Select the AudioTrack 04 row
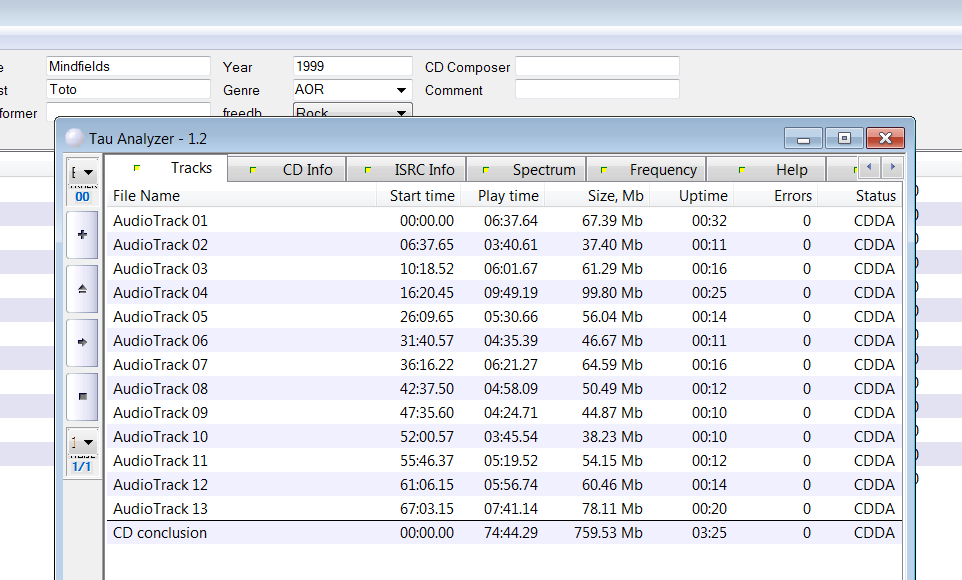Viewport: 962px width, 580px height. [504, 293]
